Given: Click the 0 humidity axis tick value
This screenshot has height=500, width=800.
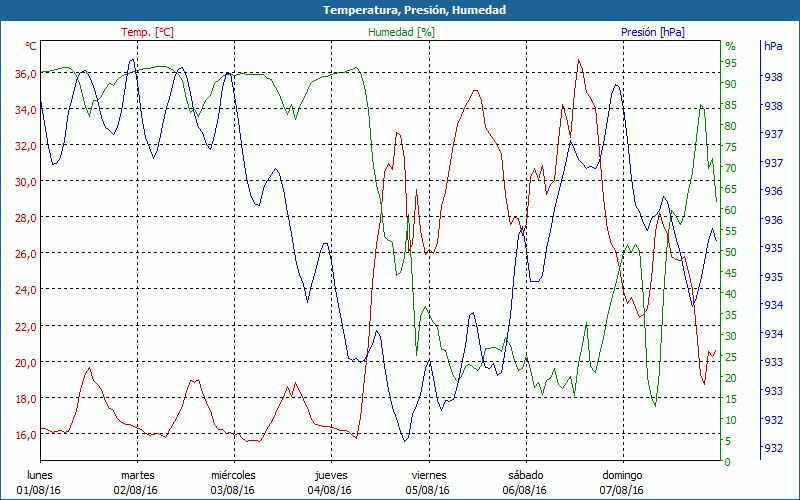Looking at the screenshot, I should [x=727, y=462].
